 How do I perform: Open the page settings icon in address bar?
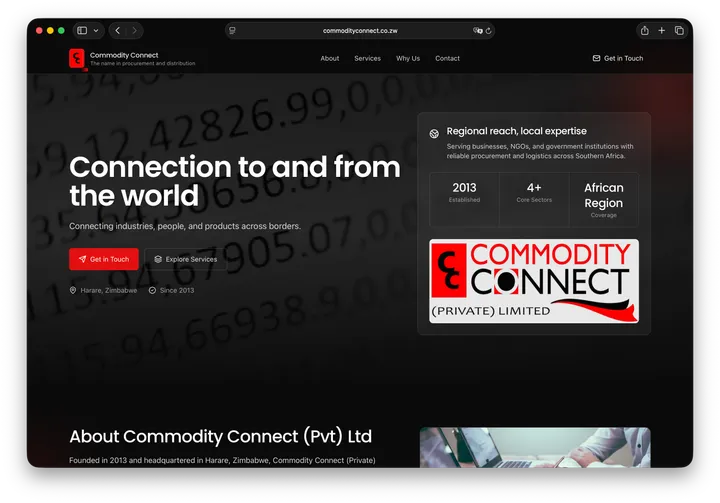(x=232, y=30)
